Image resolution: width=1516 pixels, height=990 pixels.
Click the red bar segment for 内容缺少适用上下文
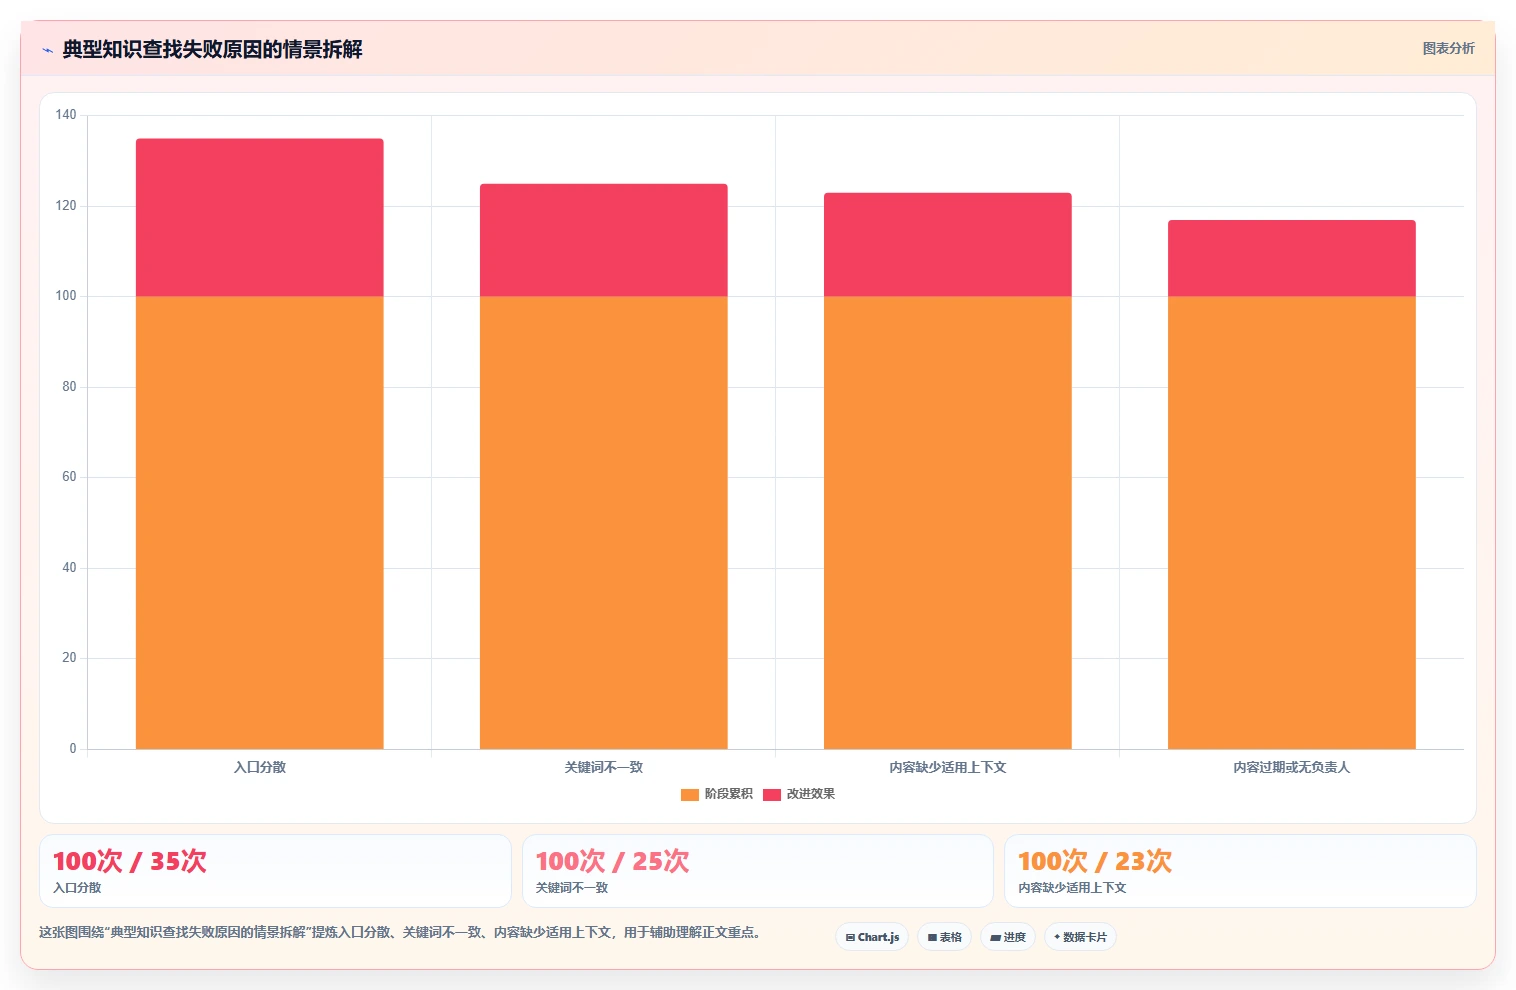point(948,244)
